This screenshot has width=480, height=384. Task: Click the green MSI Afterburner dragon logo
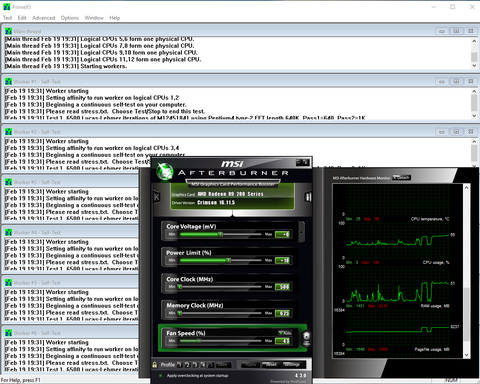click(x=165, y=171)
